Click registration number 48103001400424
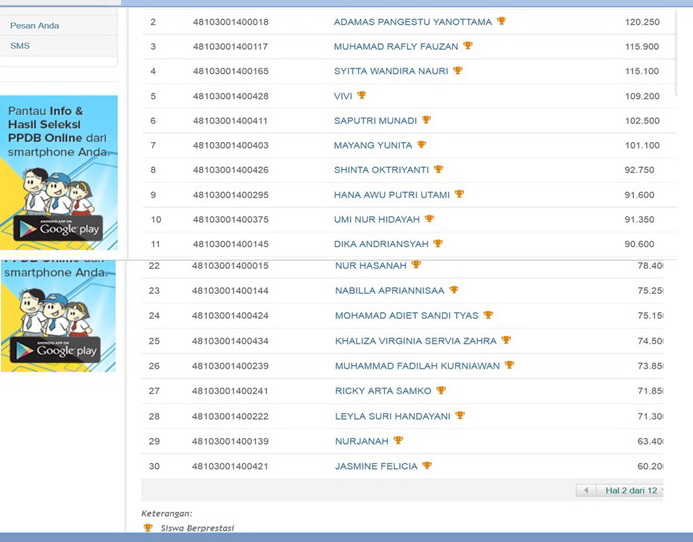Viewport: 693px width, 542px height. [230, 316]
